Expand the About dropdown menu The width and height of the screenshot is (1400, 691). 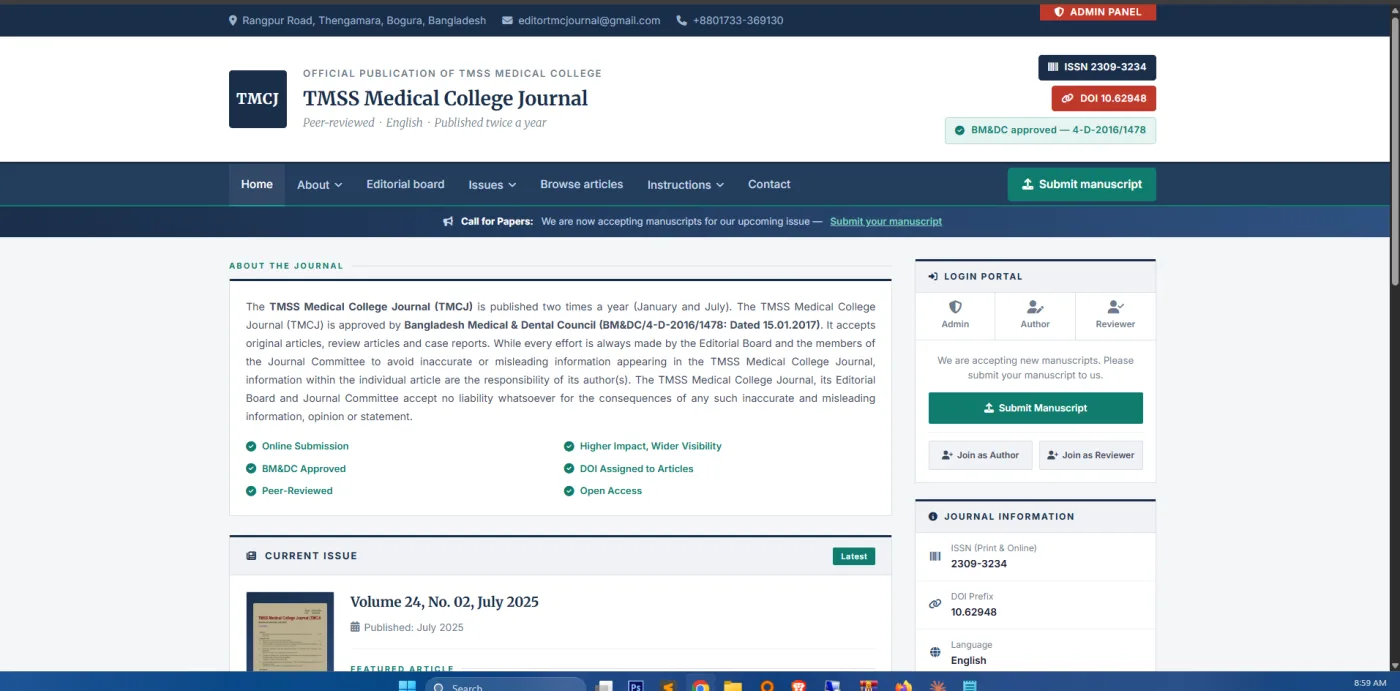[319, 185]
